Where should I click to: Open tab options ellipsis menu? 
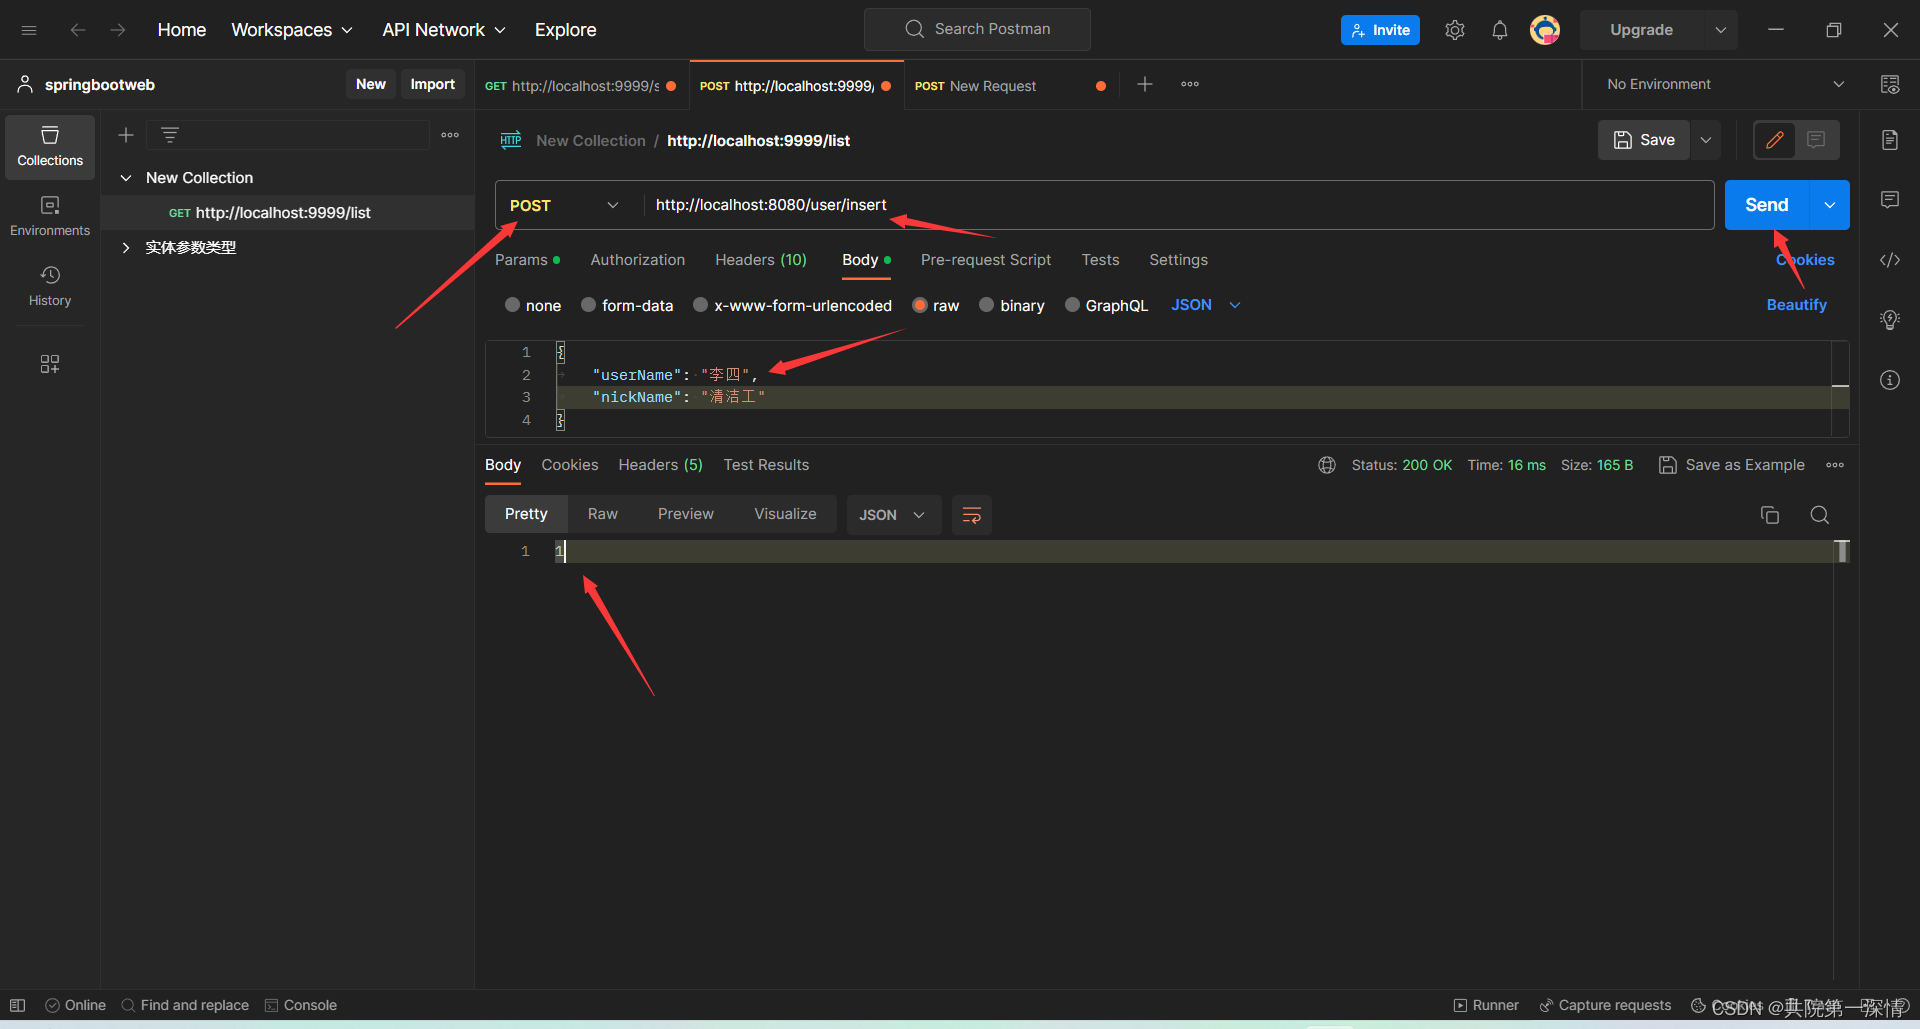tap(1190, 85)
